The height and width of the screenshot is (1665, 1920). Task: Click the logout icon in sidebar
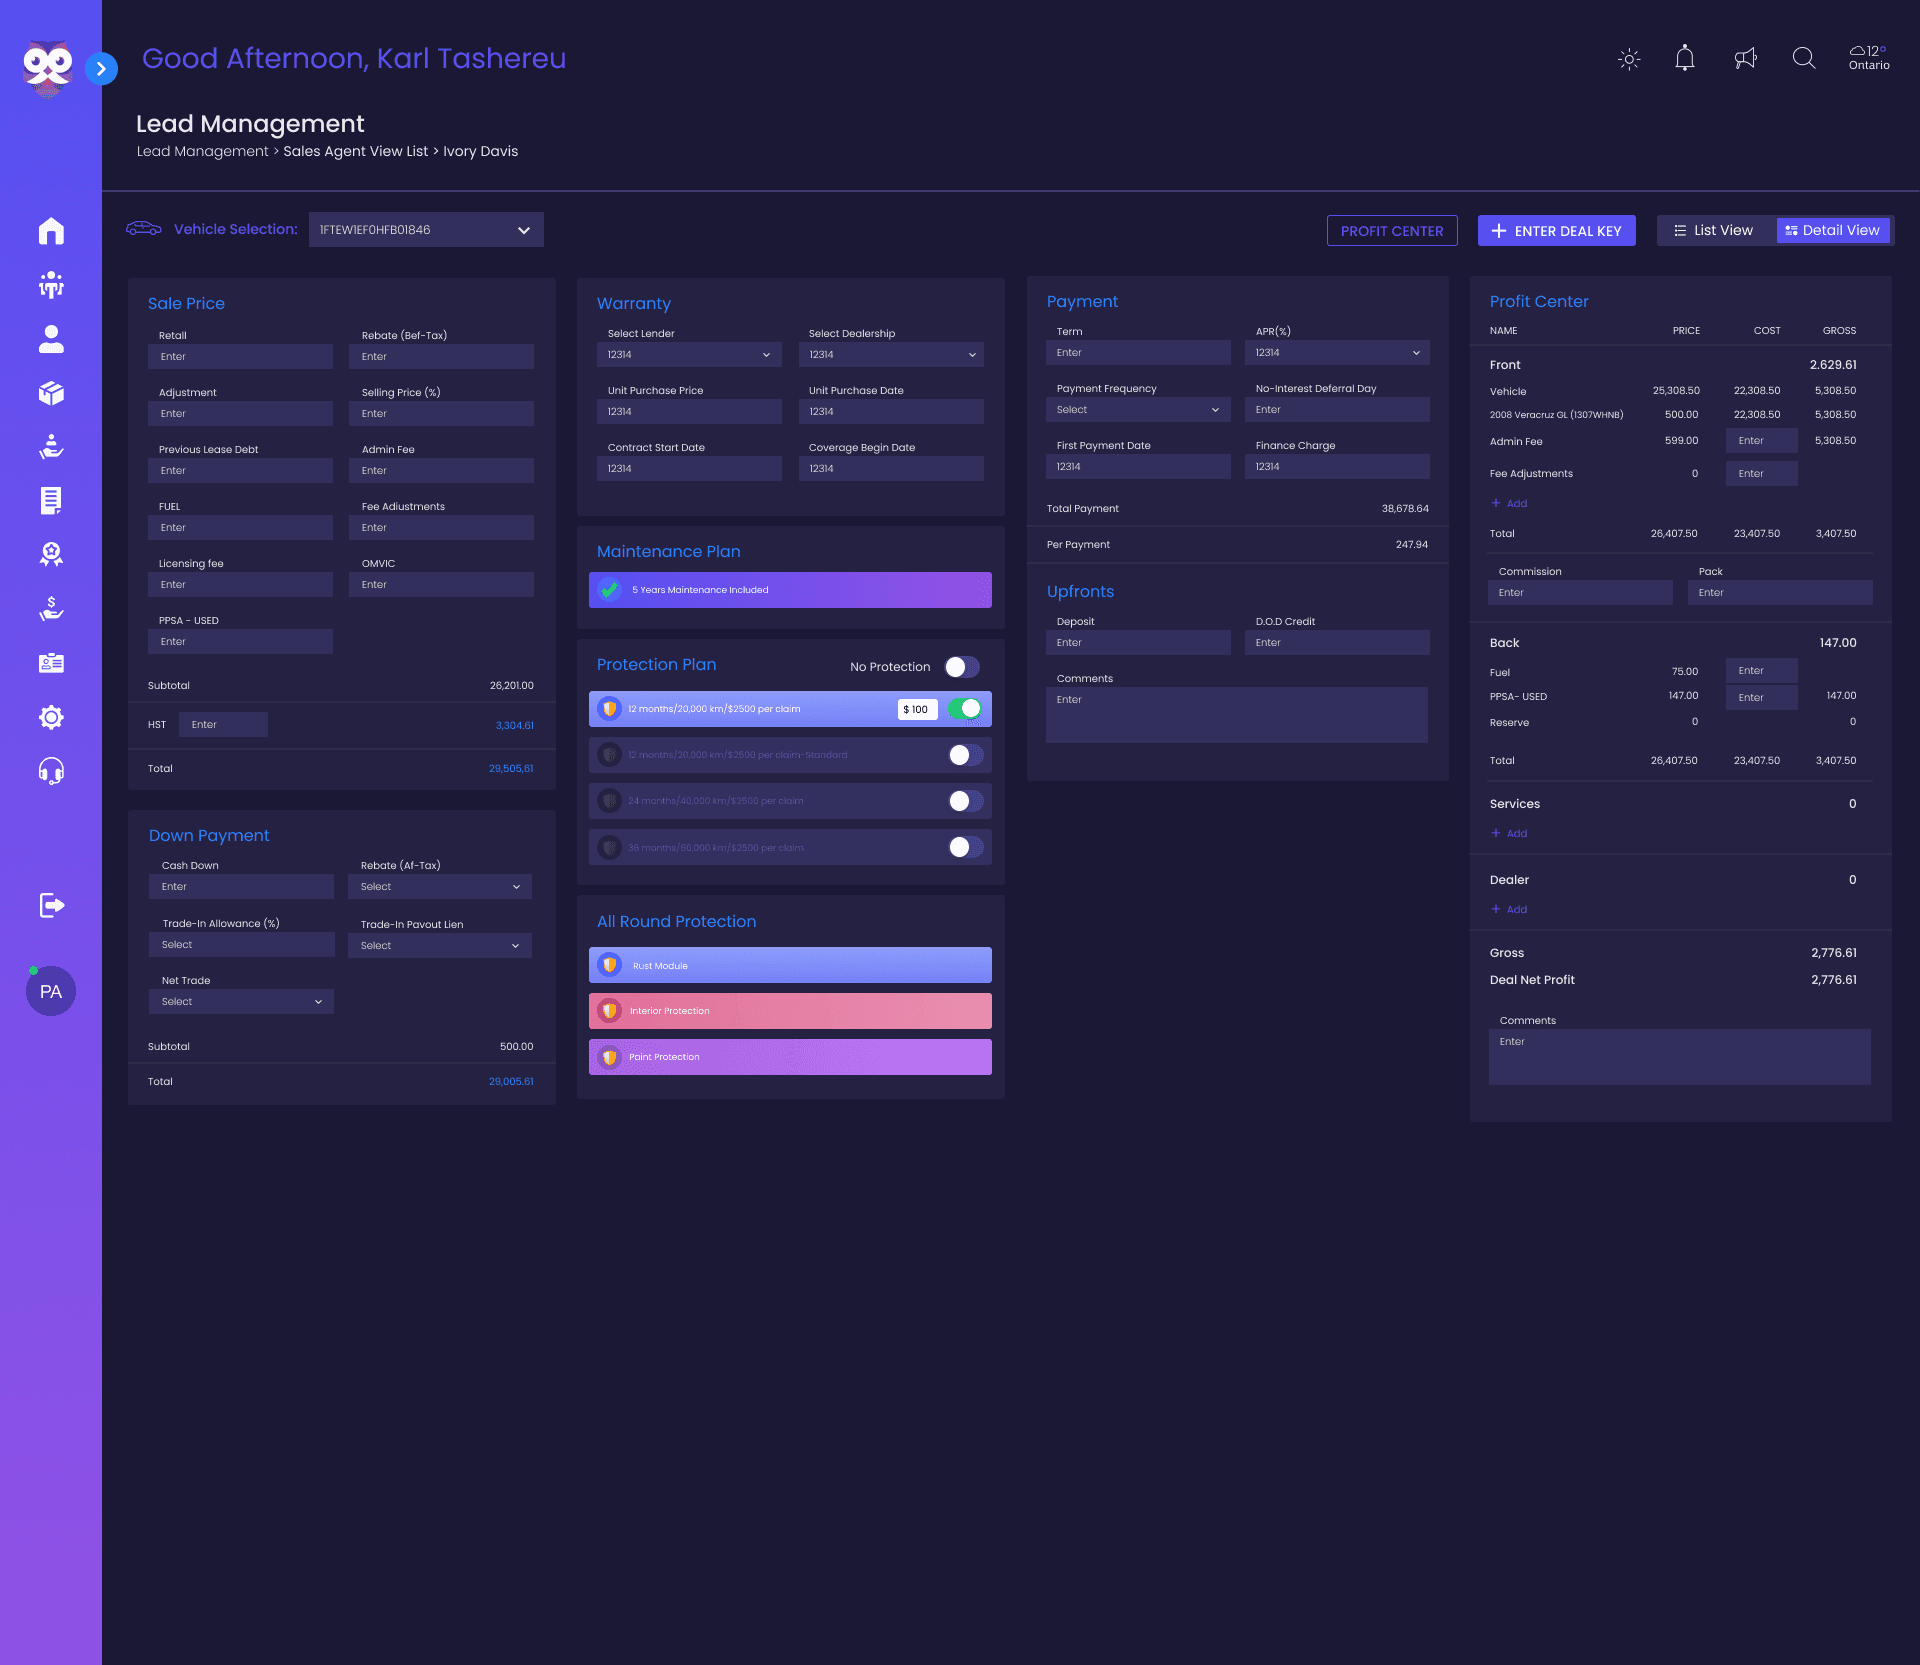pos(51,905)
